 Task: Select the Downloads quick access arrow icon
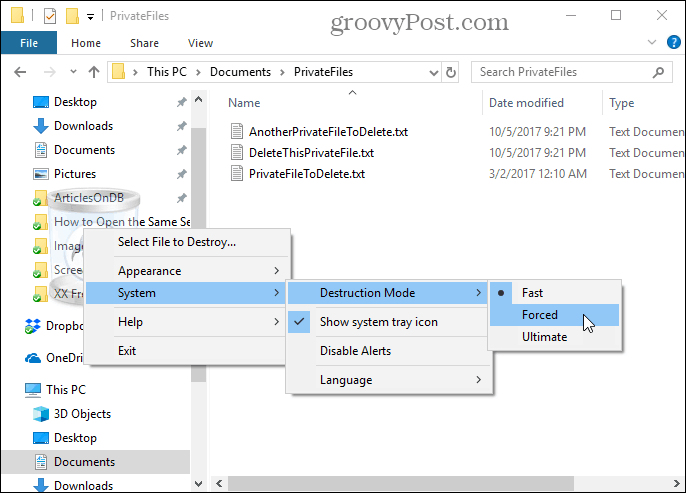pos(41,126)
